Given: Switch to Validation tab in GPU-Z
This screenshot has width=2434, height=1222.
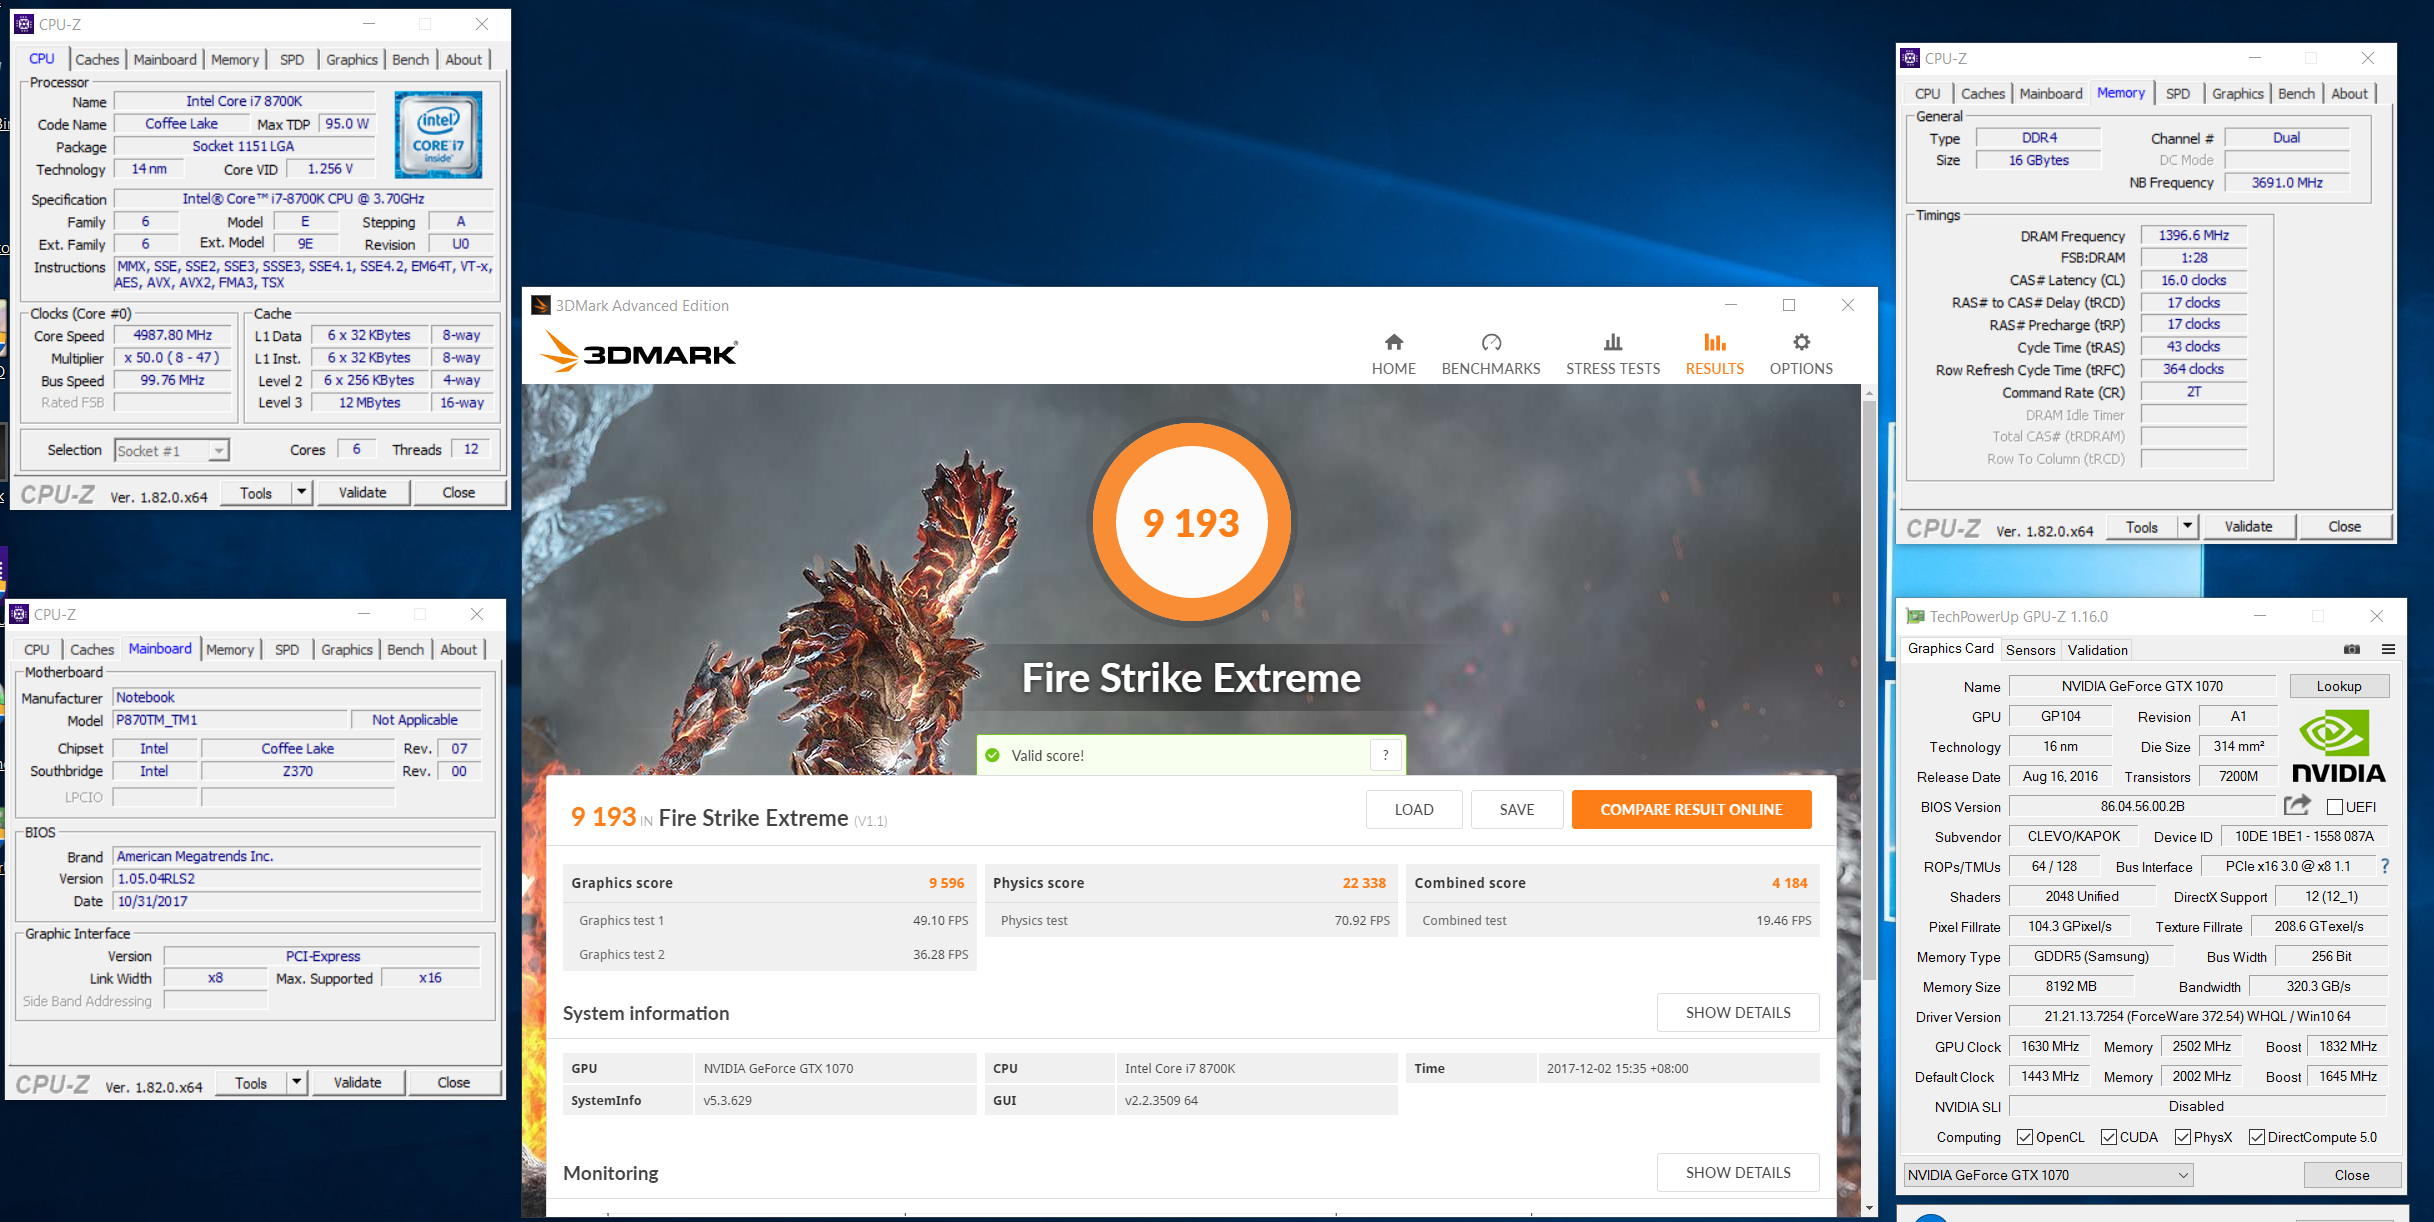Looking at the screenshot, I should pos(2097,649).
